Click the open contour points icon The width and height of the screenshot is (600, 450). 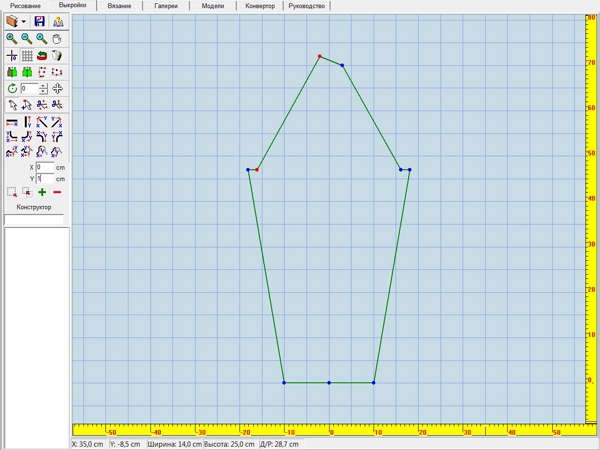tap(42, 72)
